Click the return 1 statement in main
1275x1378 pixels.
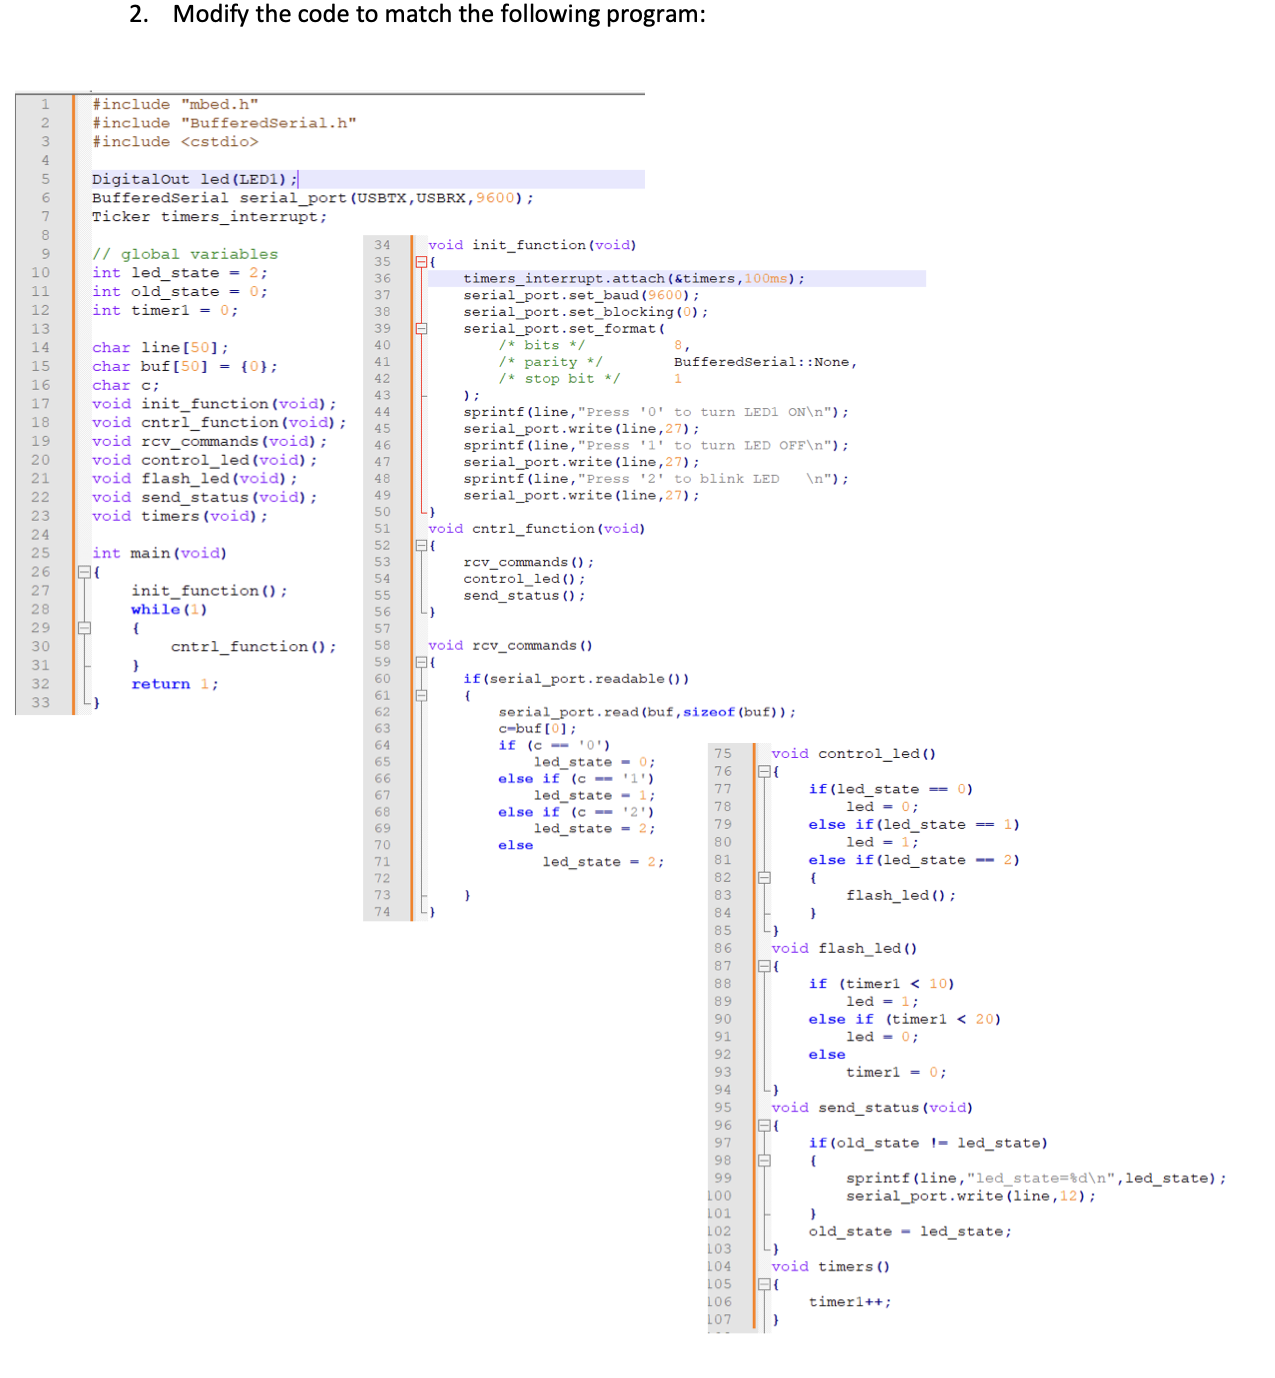pyautogui.click(x=175, y=683)
